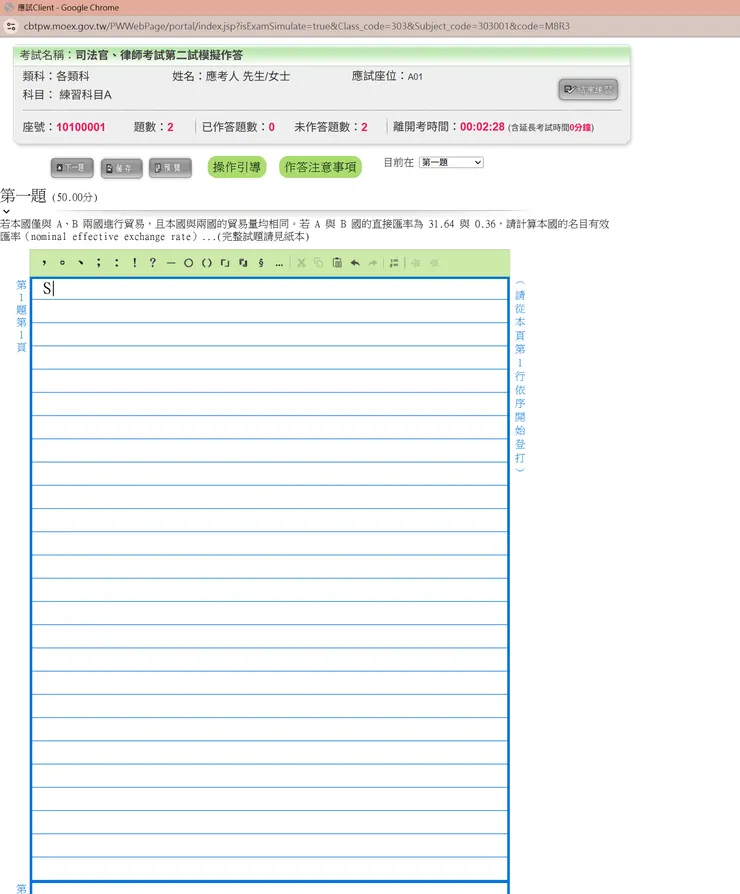Click the 50.00分 score label
Screen dimensions: 740x894
(75, 197)
